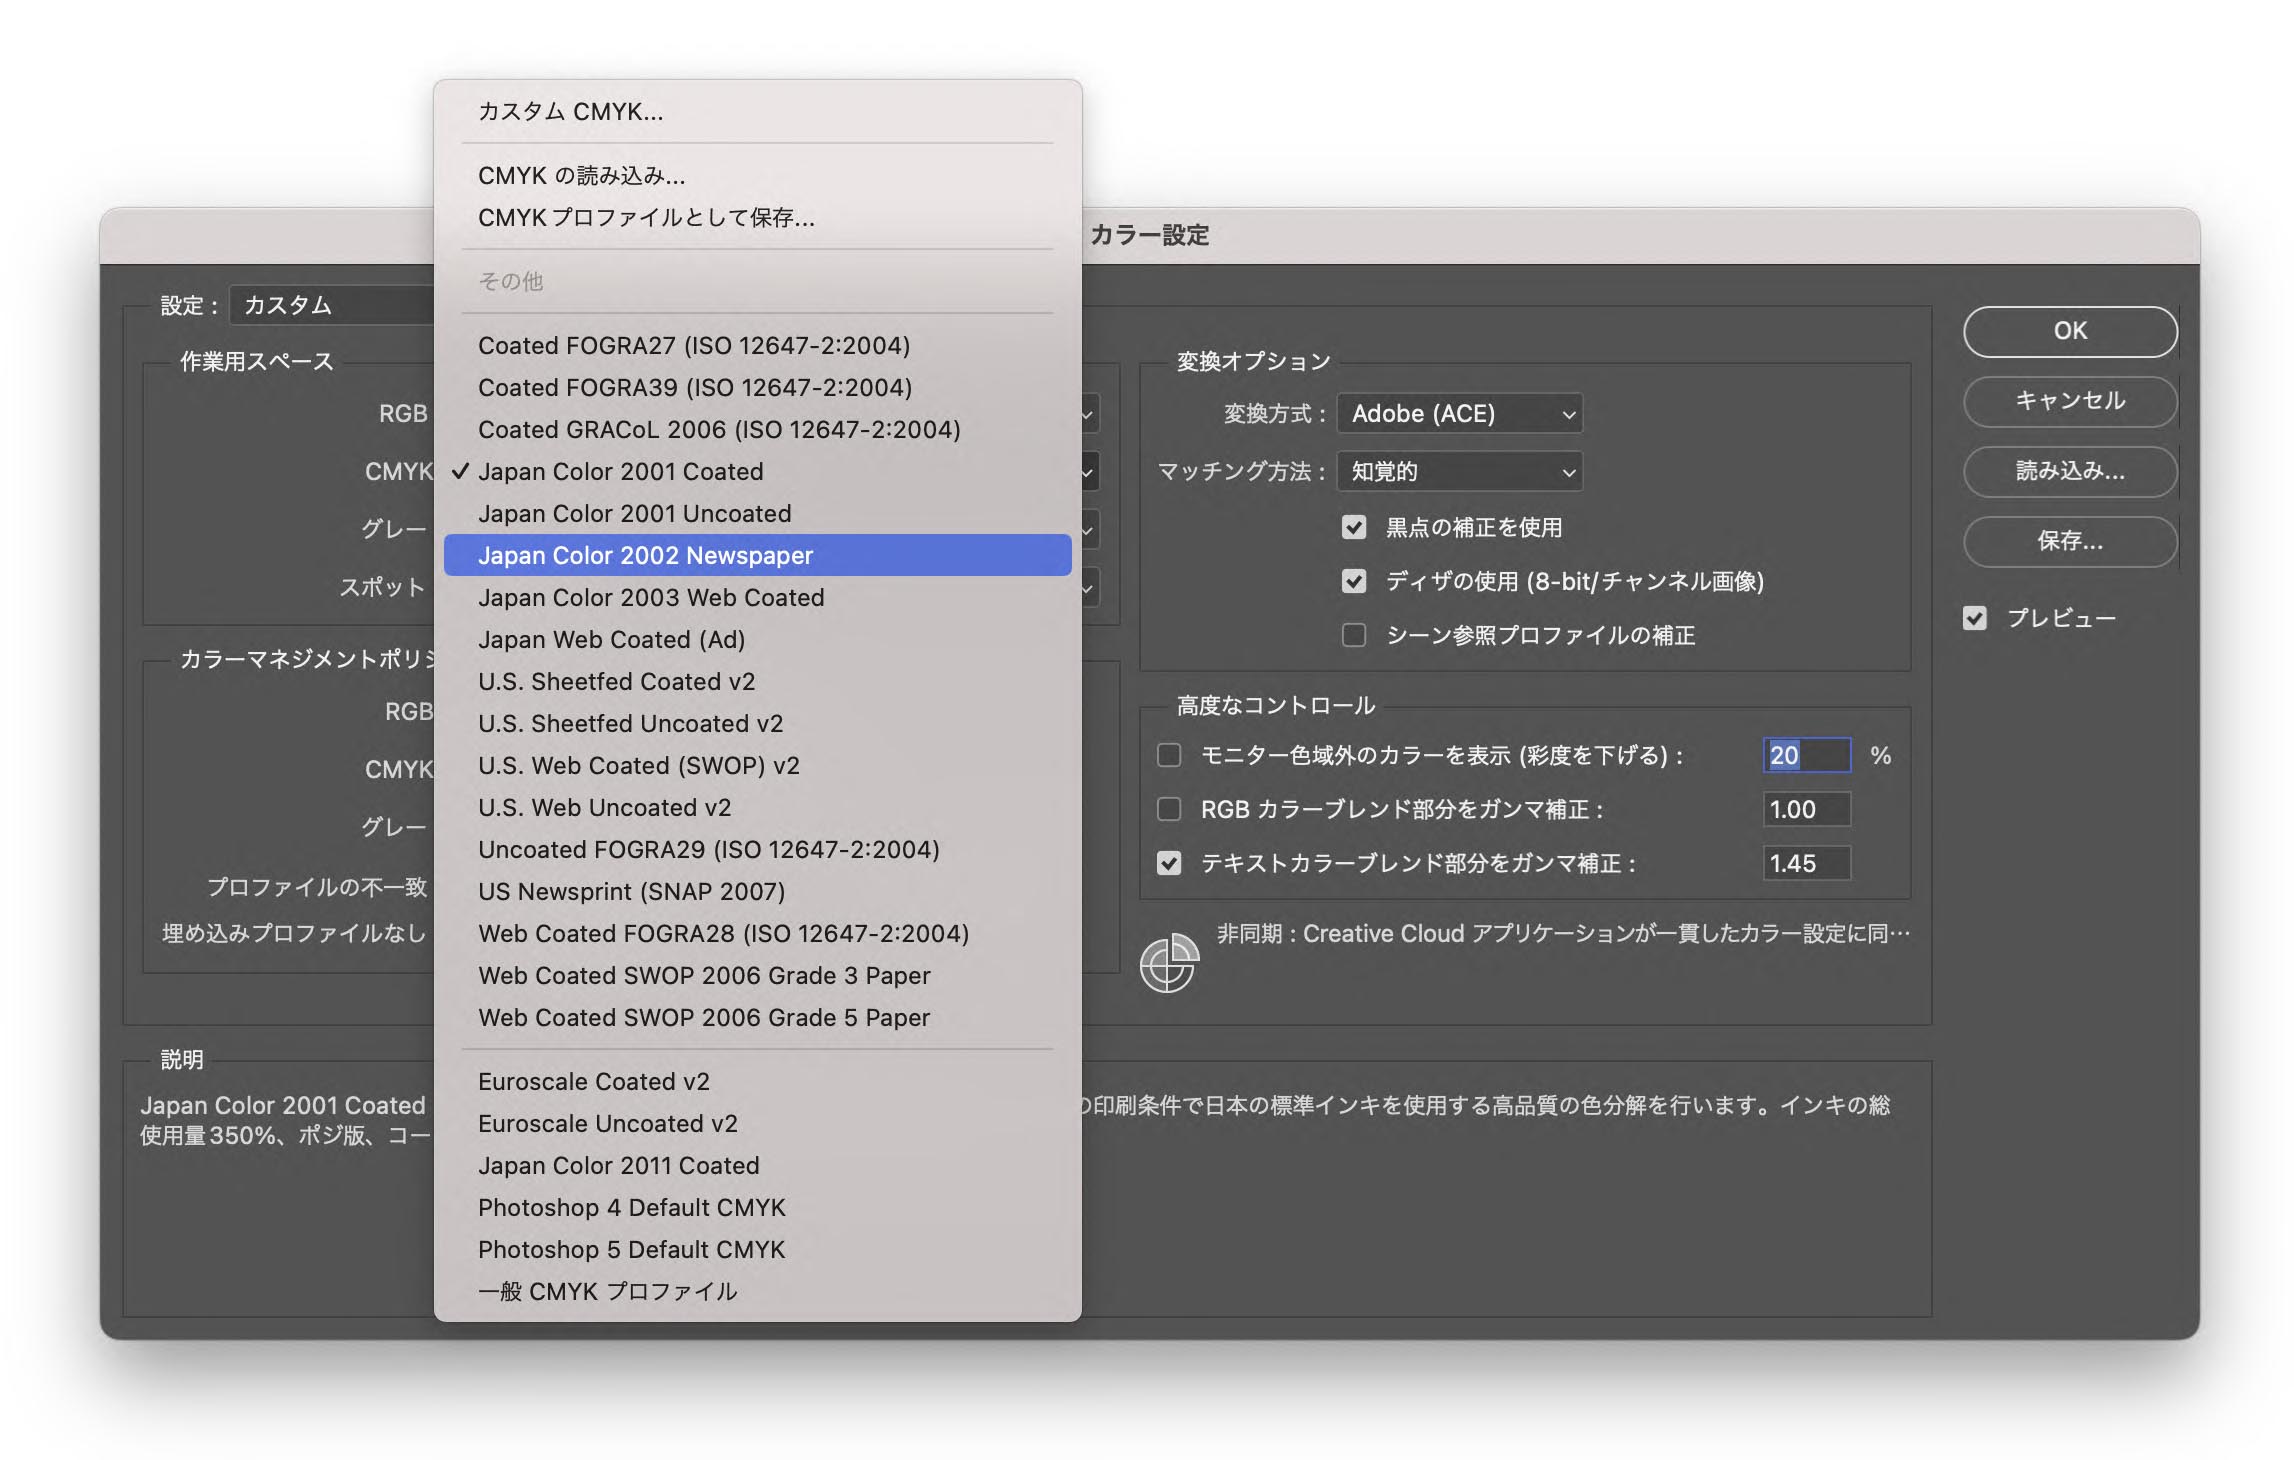Screen dimensions: 2294x1460
Task: Choose Web Coated SWOP 2006 Grade 5 Paper
Action: tap(757, 1017)
